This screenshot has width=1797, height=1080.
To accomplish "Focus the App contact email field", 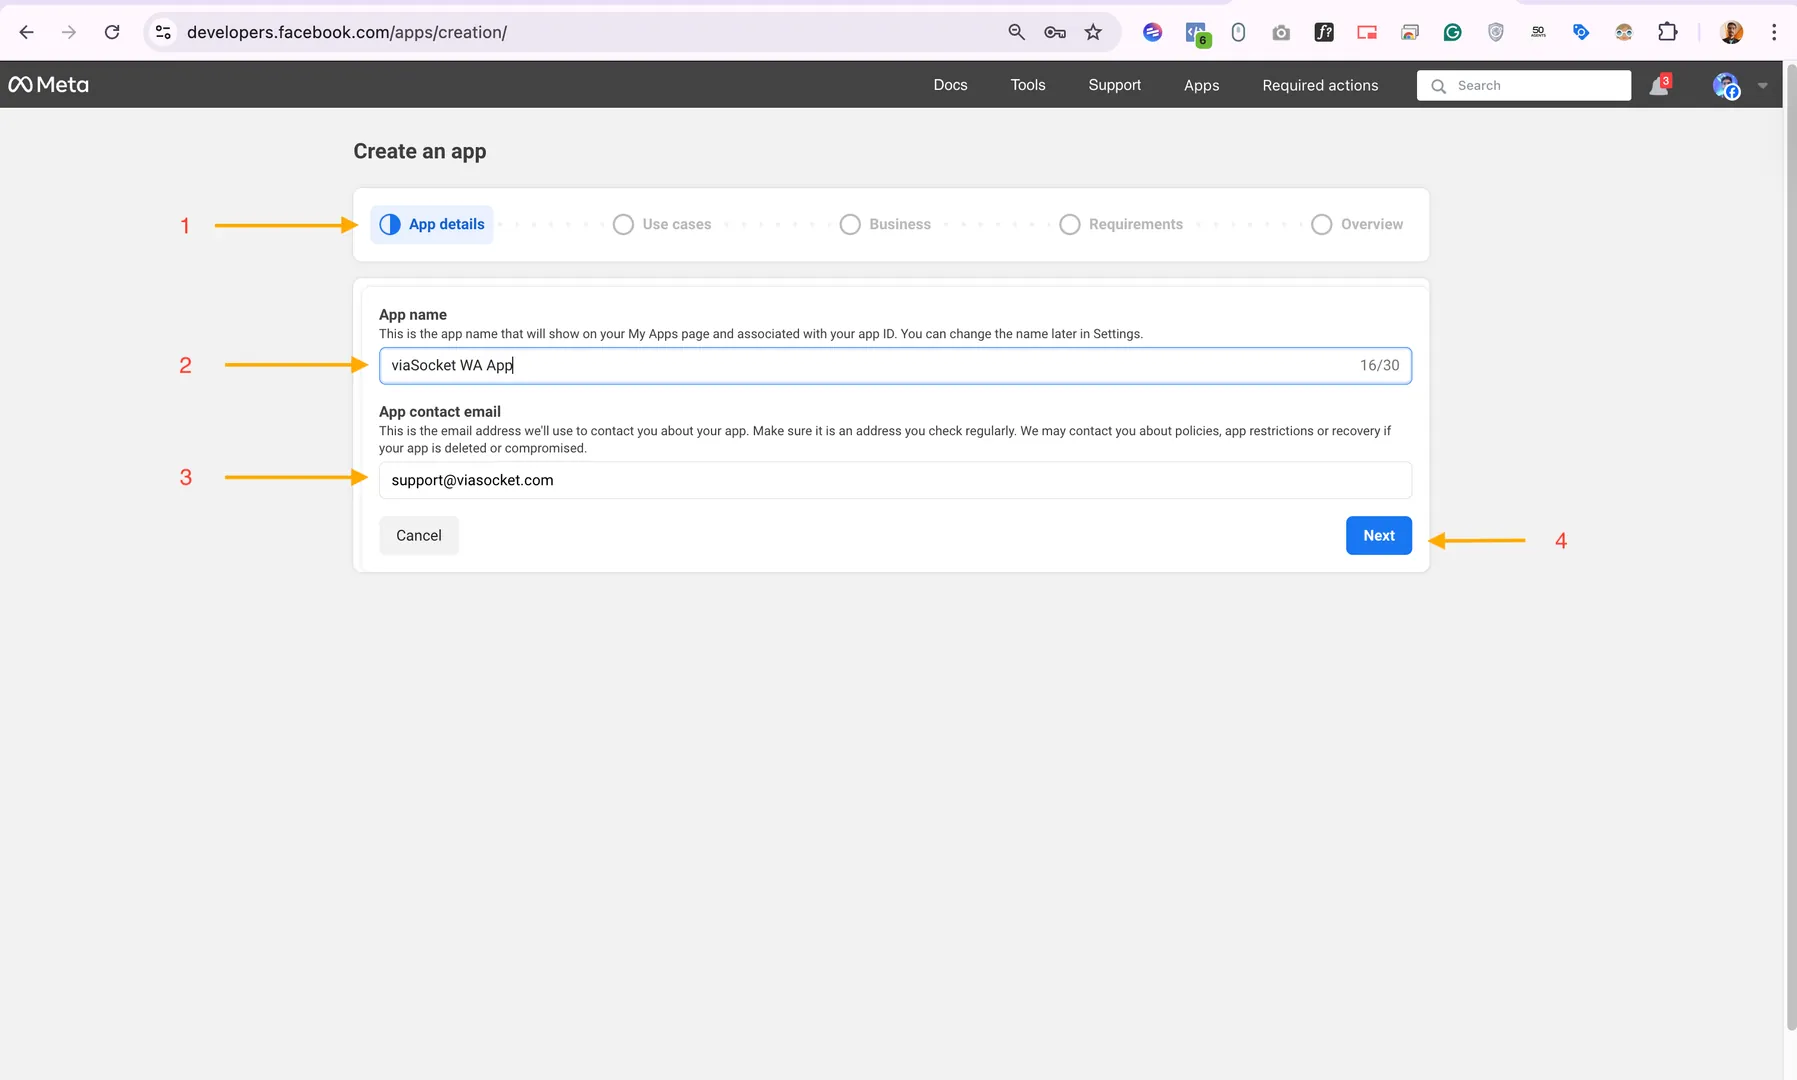I will point(895,480).
